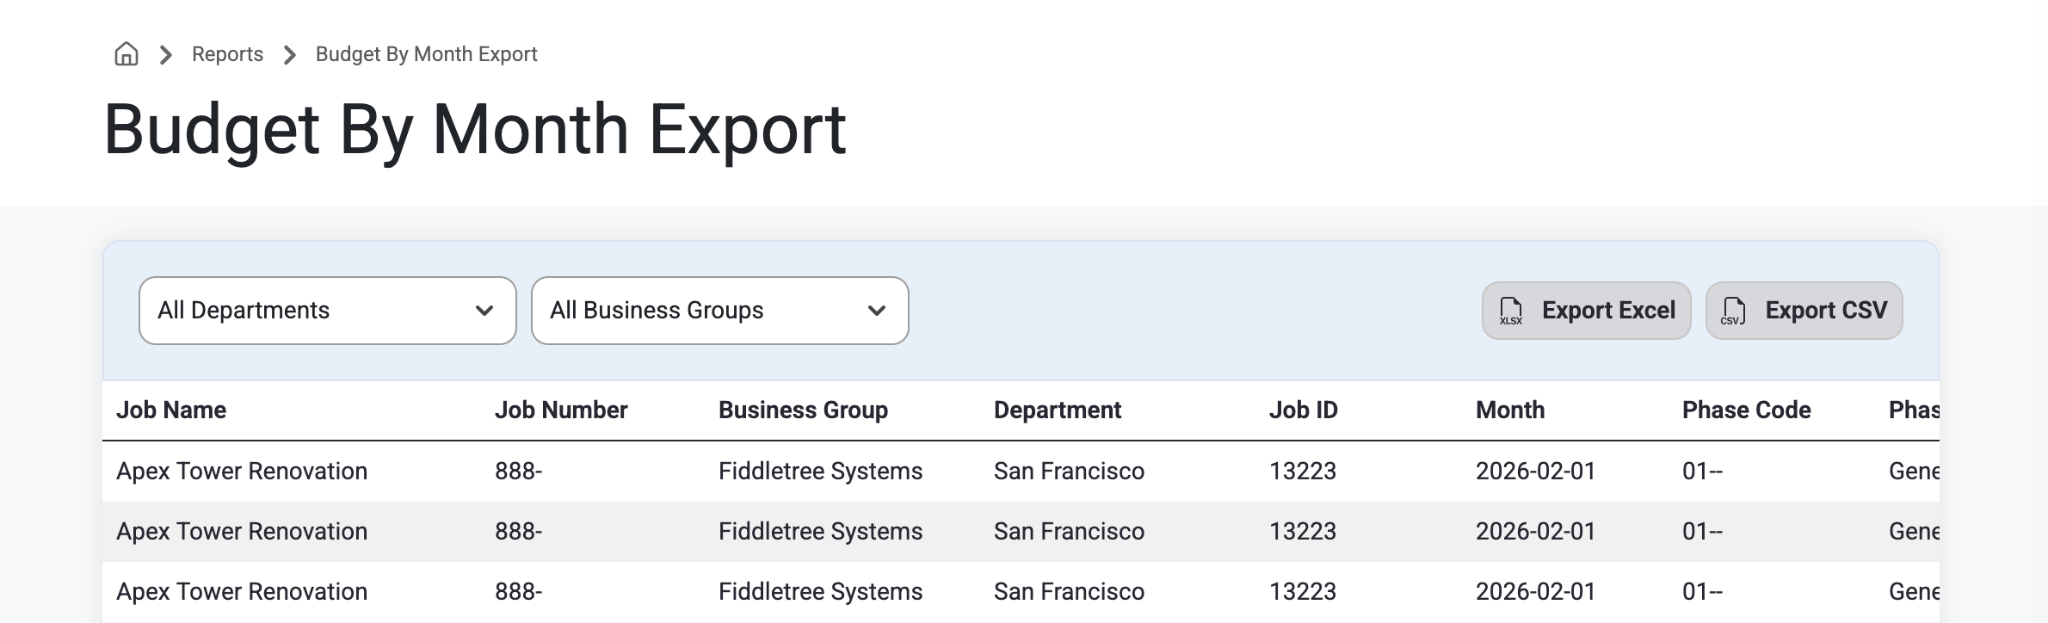Click San Francisco in the first row
This screenshot has width=2048, height=623.
pyautogui.click(x=1069, y=471)
